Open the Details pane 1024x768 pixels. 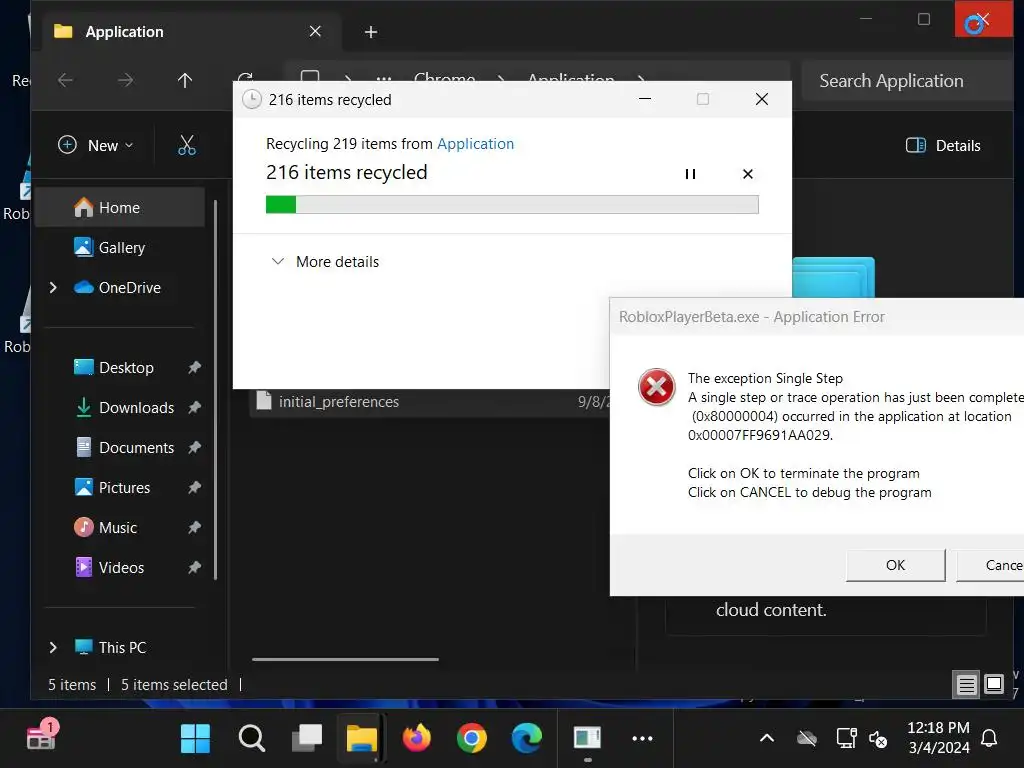click(x=943, y=145)
